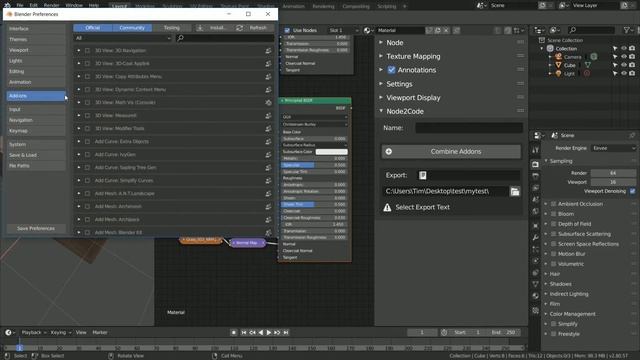
Task: Select the Camera object icon in outliner
Action: (x=558, y=57)
